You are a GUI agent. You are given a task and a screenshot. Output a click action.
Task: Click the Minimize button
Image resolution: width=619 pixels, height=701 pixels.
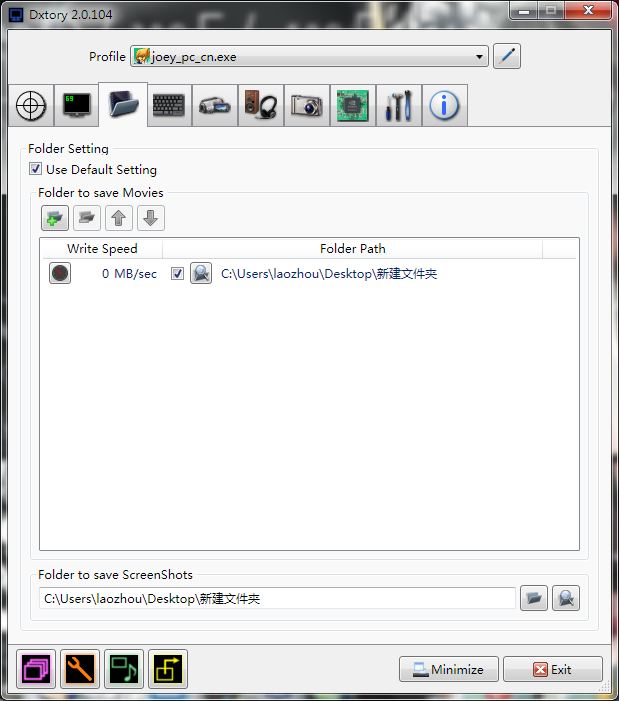point(449,669)
